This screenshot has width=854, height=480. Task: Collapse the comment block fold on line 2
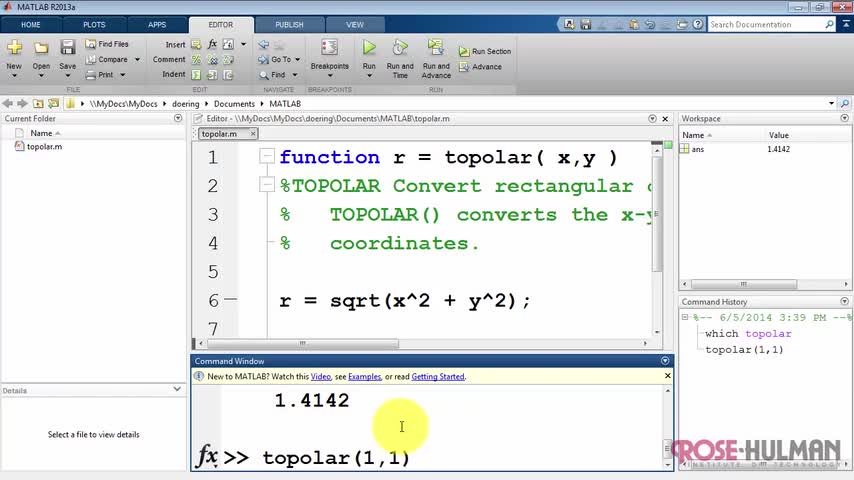click(x=266, y=185)
